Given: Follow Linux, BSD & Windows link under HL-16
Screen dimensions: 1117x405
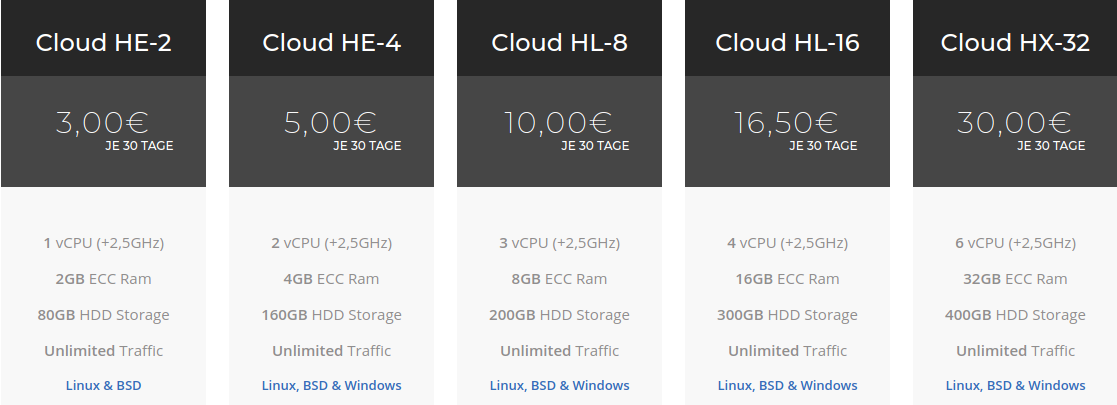Looking at the screenshot, I should click(787, 386).
